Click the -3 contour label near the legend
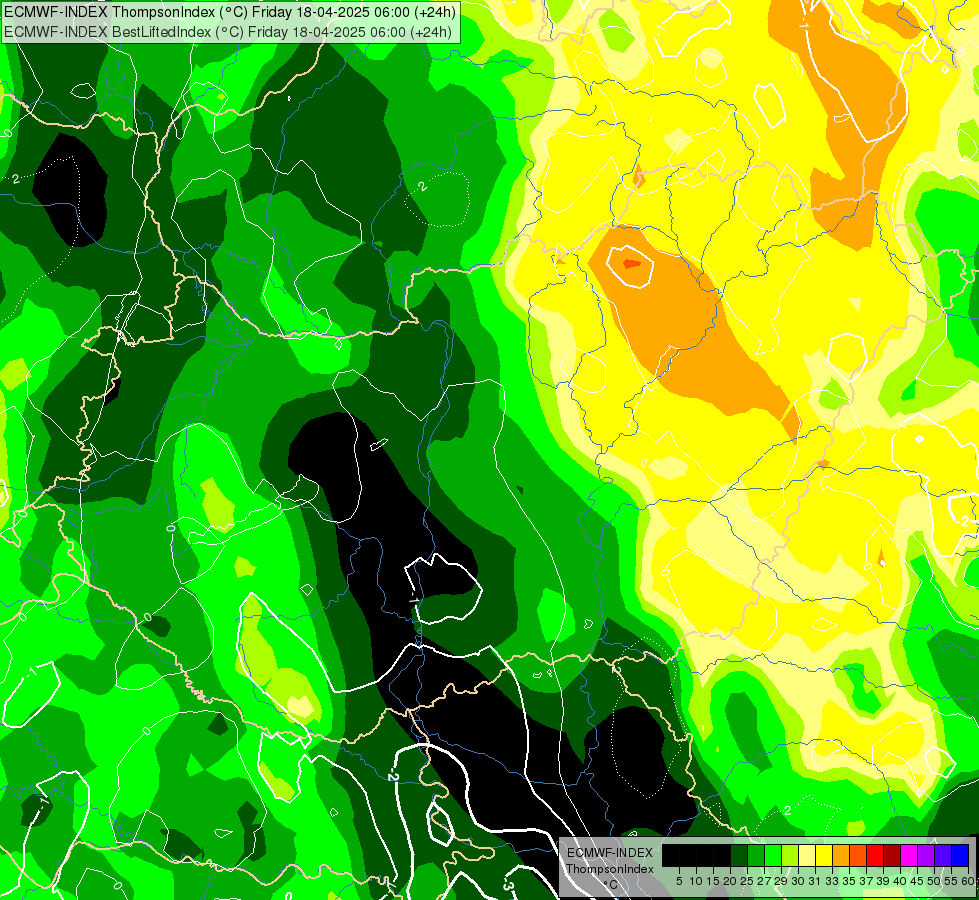This screenshot has height=900, width=979. [508, 885]
